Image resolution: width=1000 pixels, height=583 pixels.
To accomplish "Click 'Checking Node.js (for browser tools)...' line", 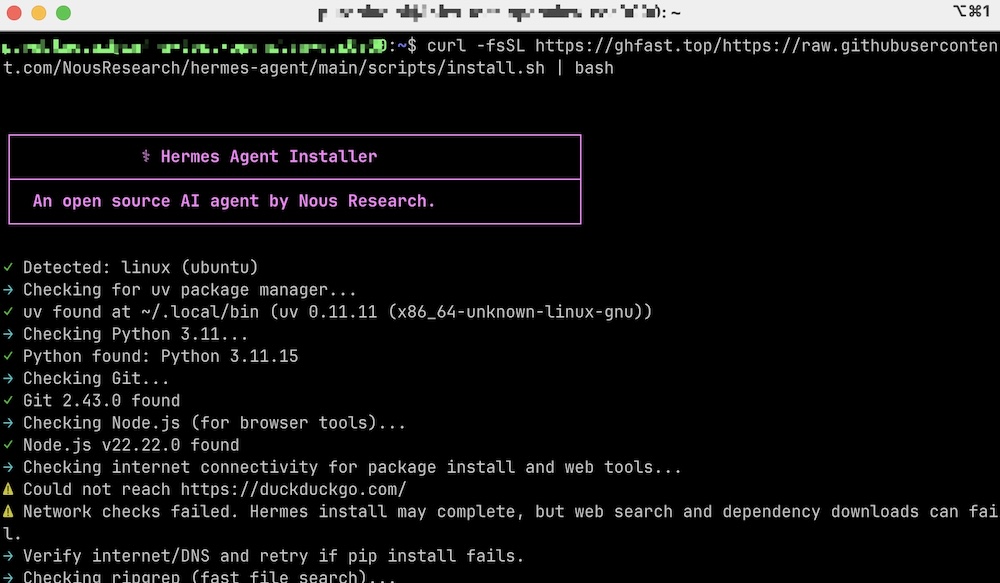I will pos(214,423).
